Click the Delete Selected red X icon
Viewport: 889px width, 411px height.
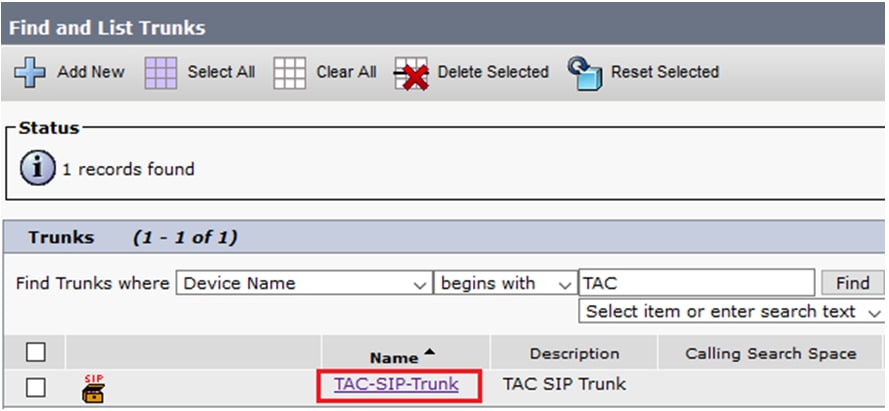pyautogui.click(x=412, y=73)
